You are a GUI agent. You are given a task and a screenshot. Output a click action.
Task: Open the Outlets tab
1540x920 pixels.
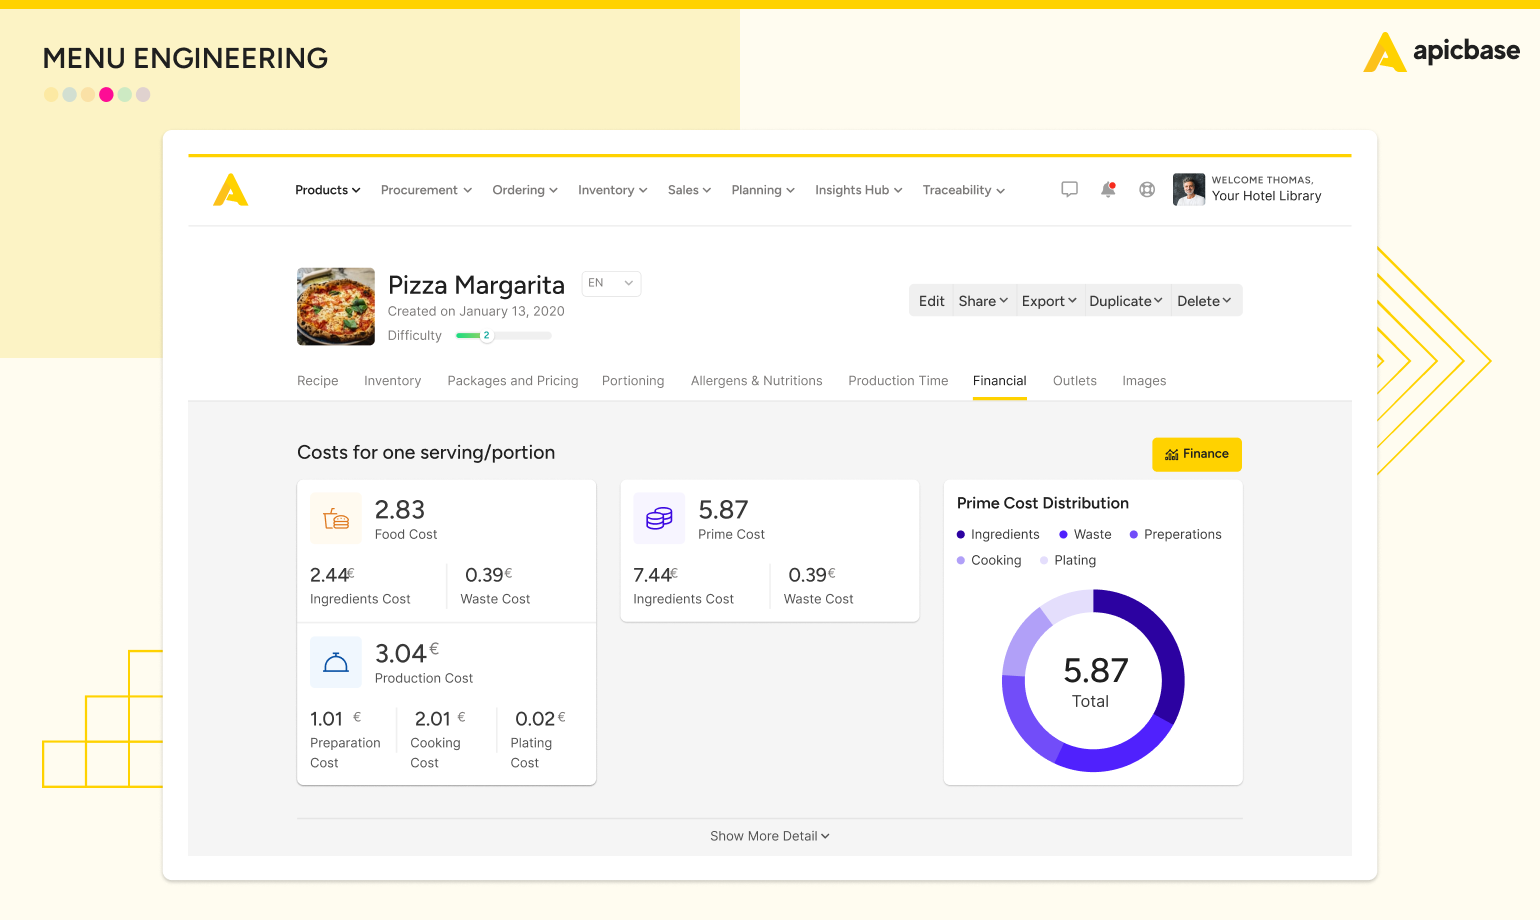[1075, 381]
